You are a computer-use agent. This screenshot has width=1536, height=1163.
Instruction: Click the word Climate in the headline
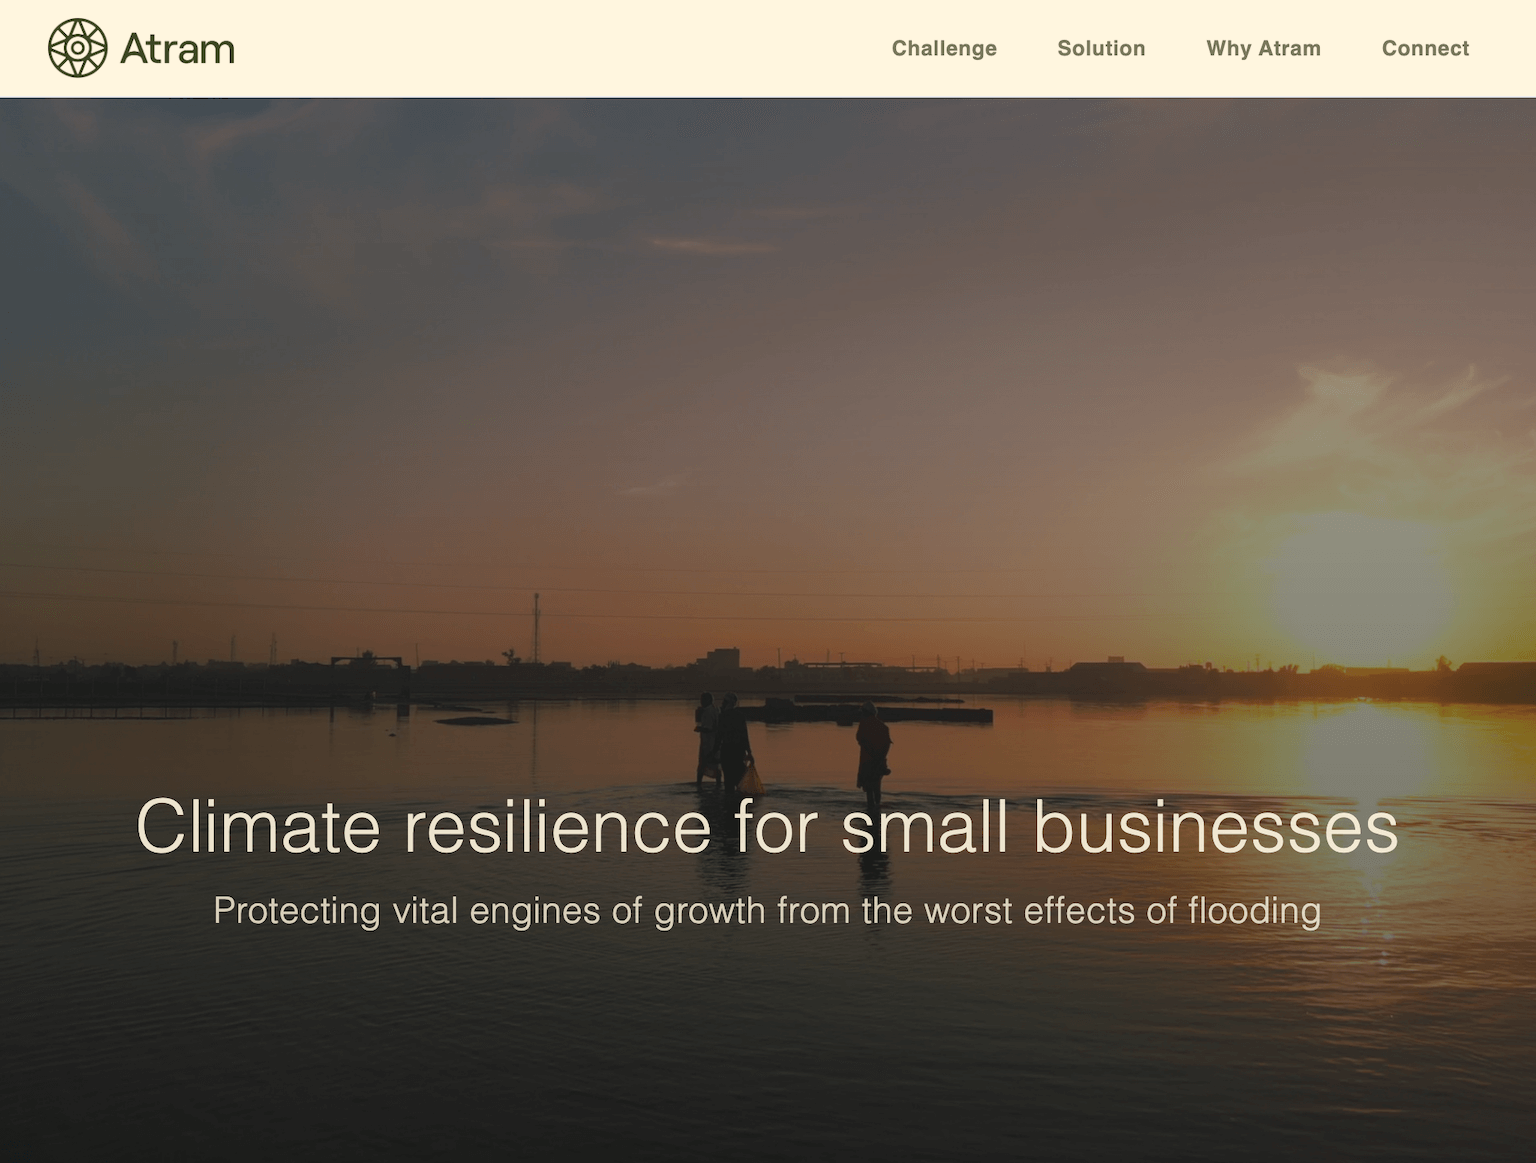258,827
